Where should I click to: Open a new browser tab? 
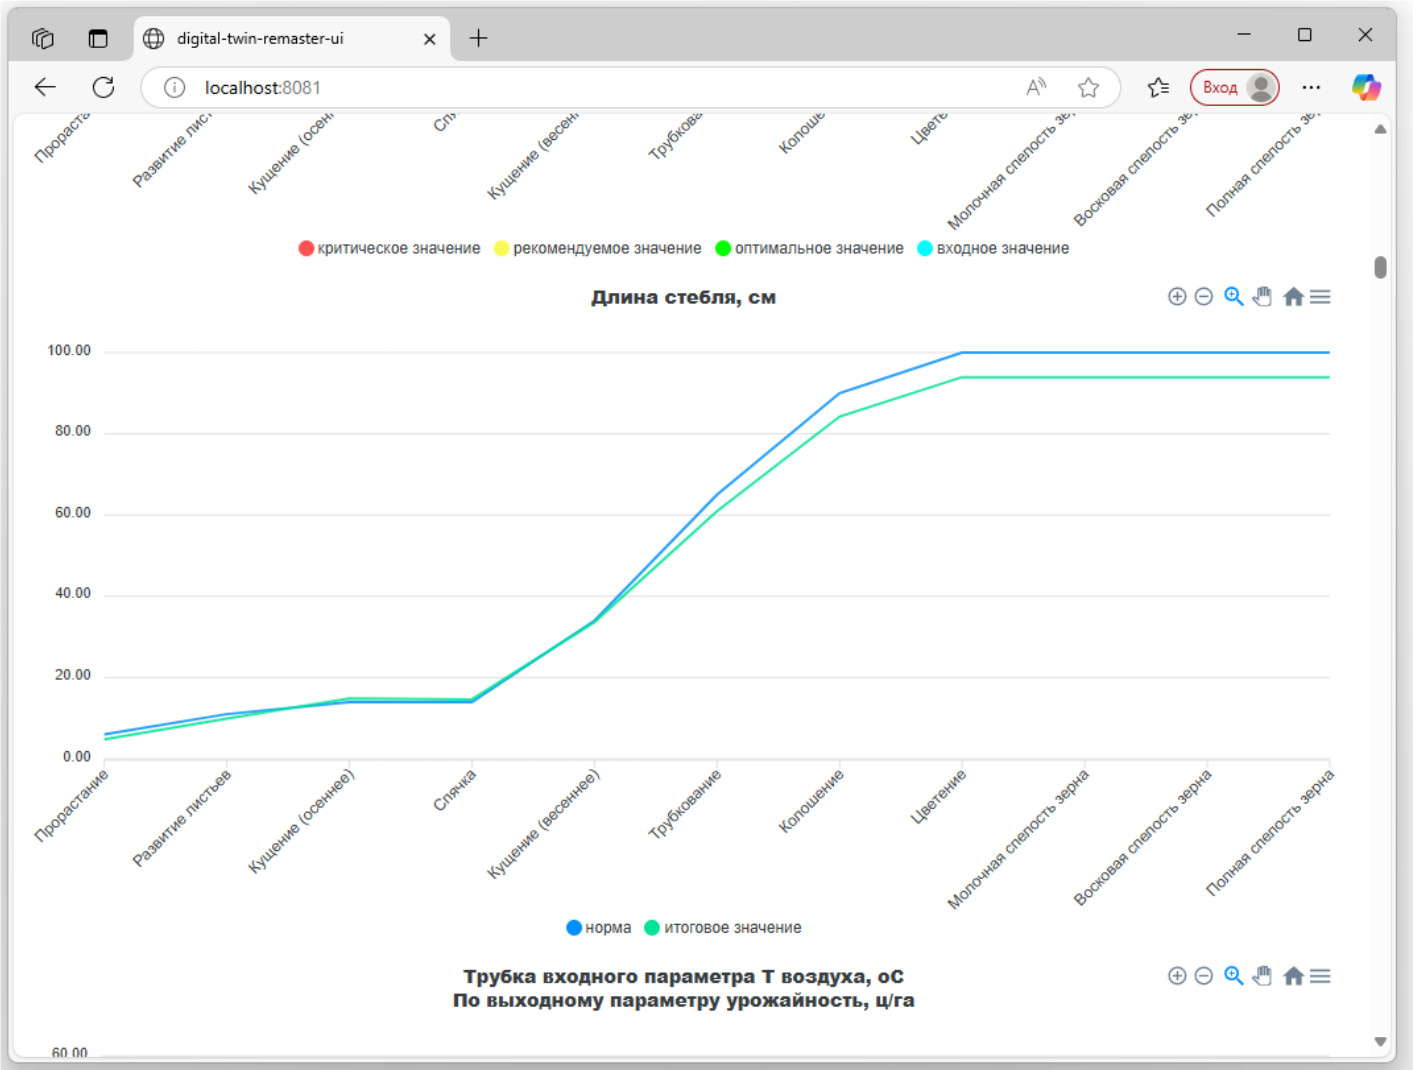479,39
